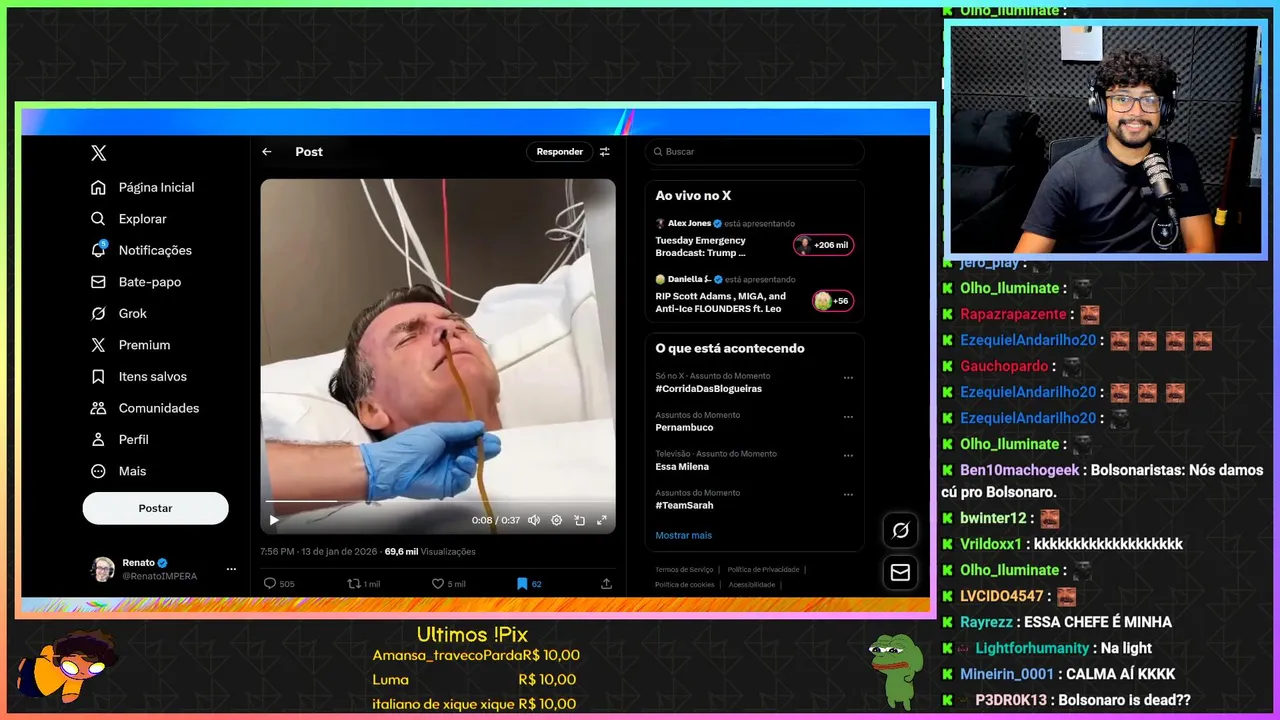1280x720 pixels.
Task: Select the Notificações menu label
Action: [155, 250]
